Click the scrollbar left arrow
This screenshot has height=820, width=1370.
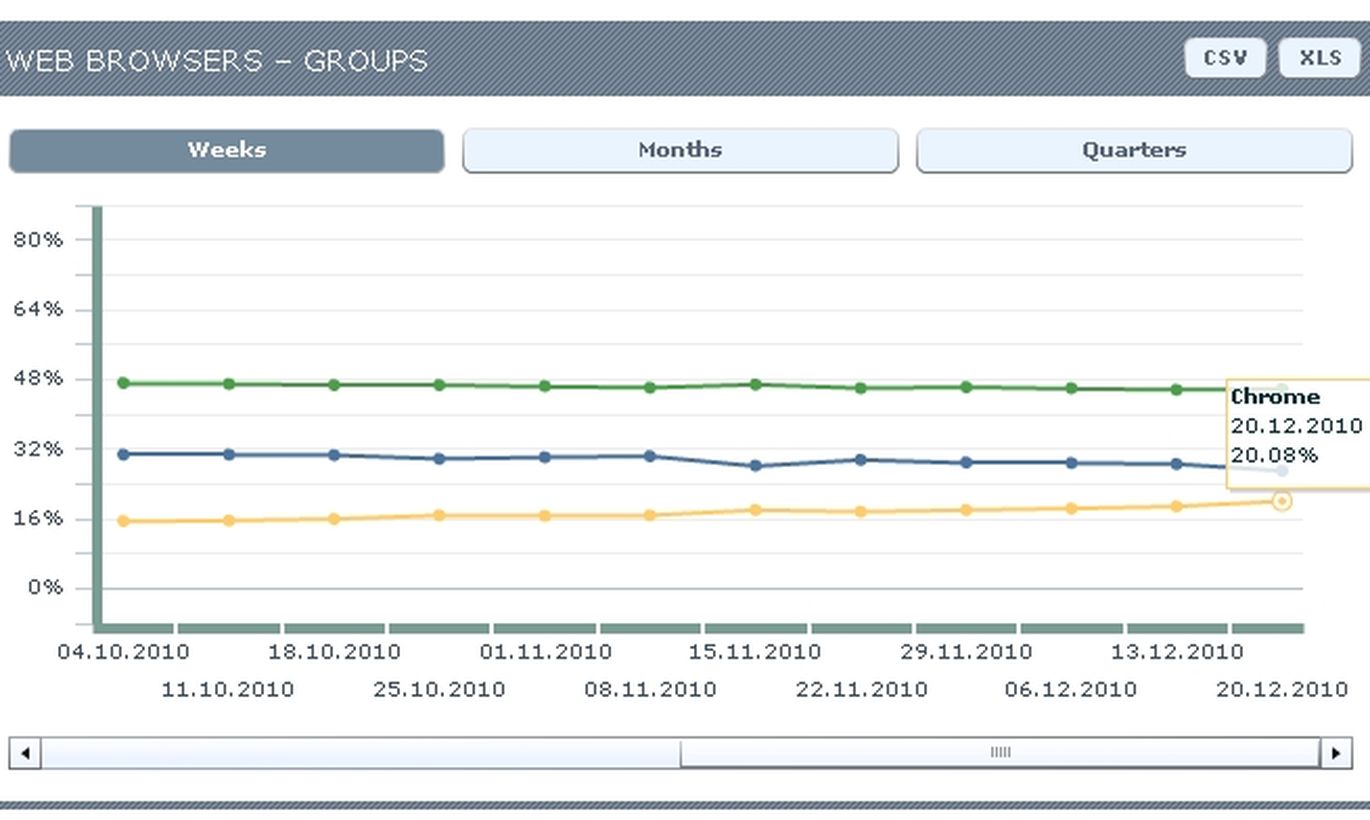[x=25, y=752]
